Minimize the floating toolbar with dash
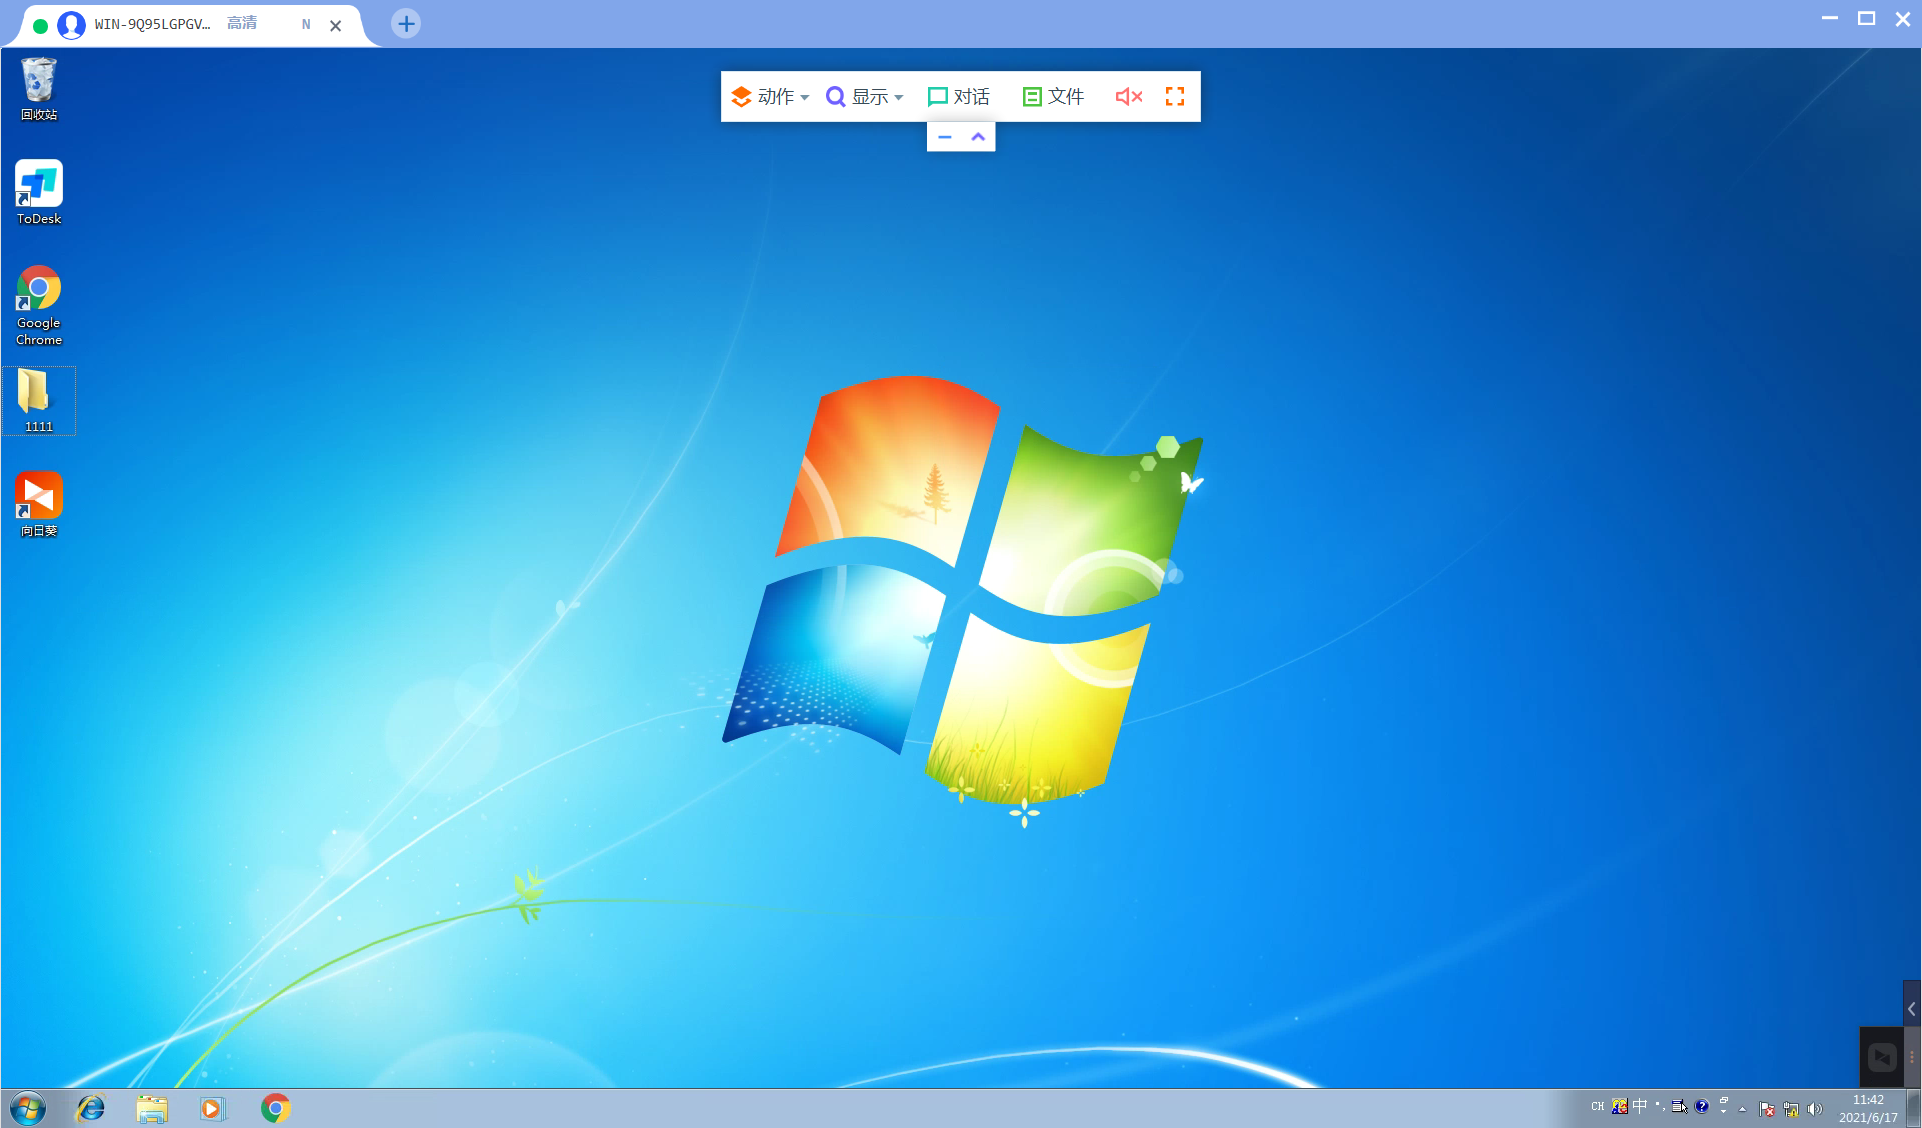The height and width of the screenshot is (1128, 1922). pyautogui.click(x=945, y=137)
